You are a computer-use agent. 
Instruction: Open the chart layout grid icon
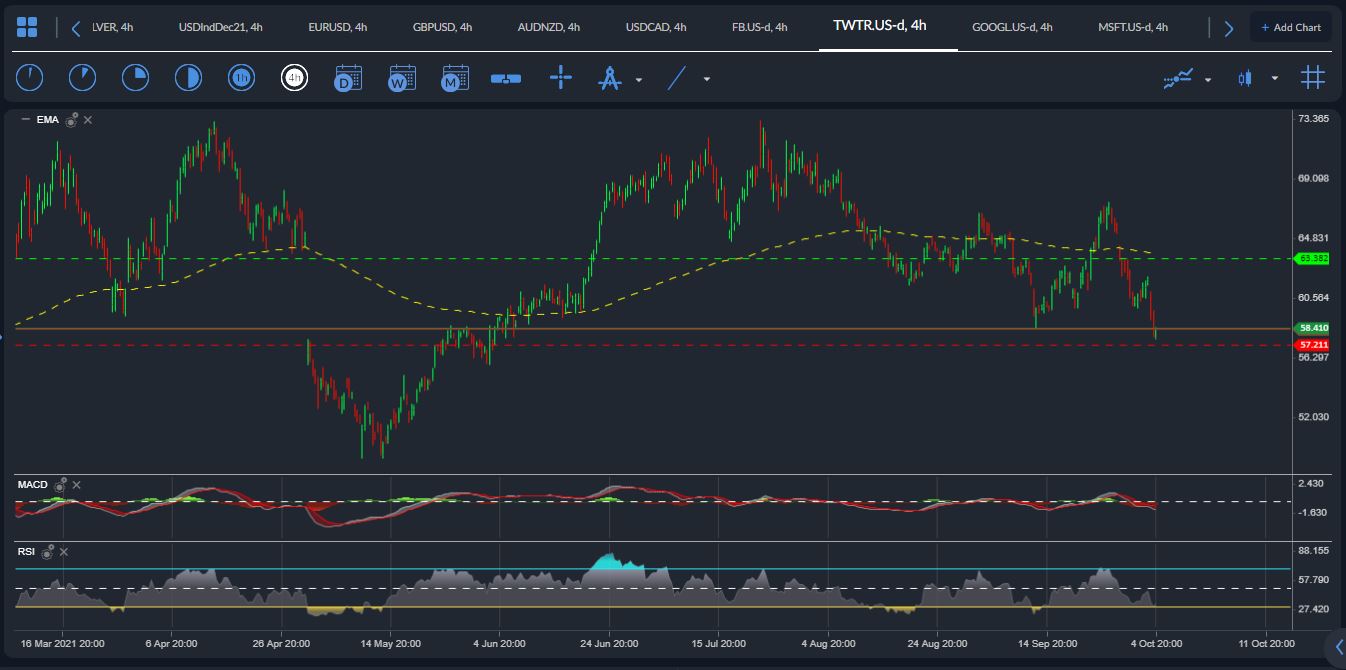28,27
